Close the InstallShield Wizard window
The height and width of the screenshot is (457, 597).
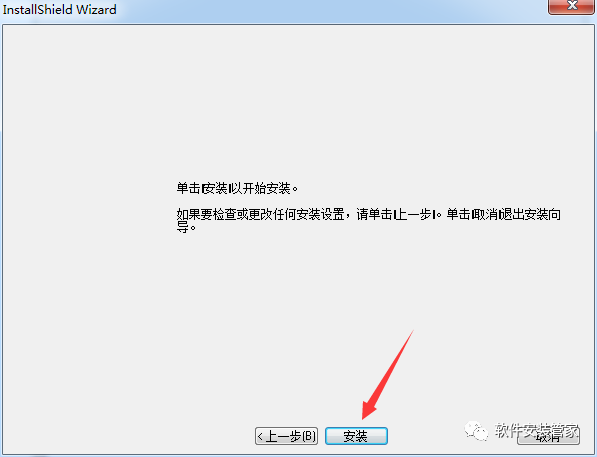point(571,6)
